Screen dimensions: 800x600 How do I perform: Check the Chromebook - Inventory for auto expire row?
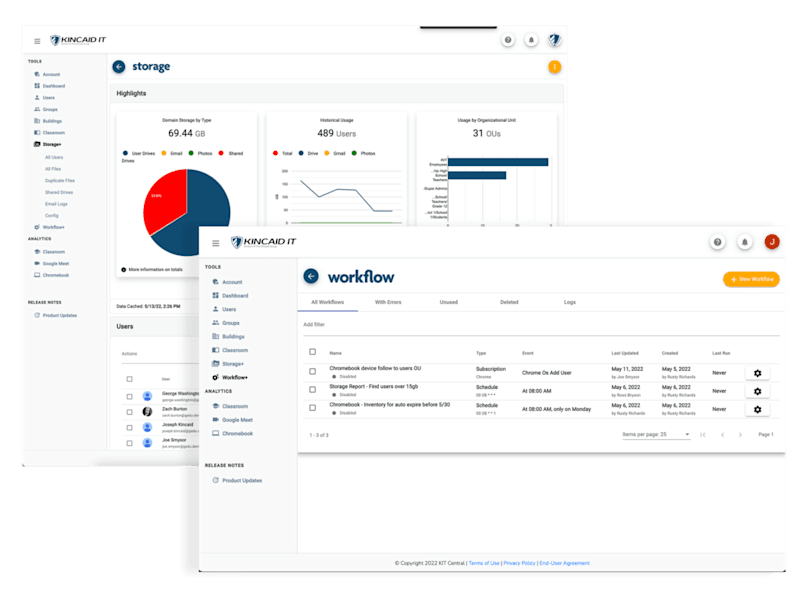(313, 408)
